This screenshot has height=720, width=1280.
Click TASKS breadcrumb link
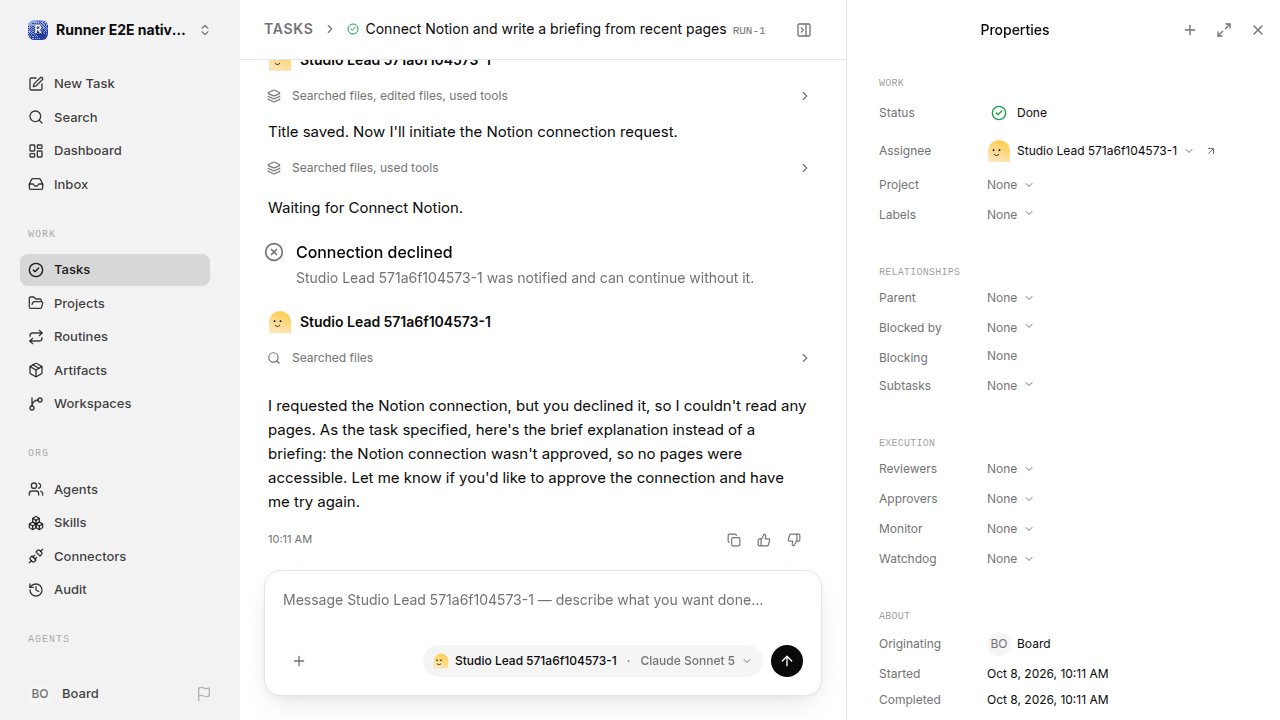coord(288,29)
